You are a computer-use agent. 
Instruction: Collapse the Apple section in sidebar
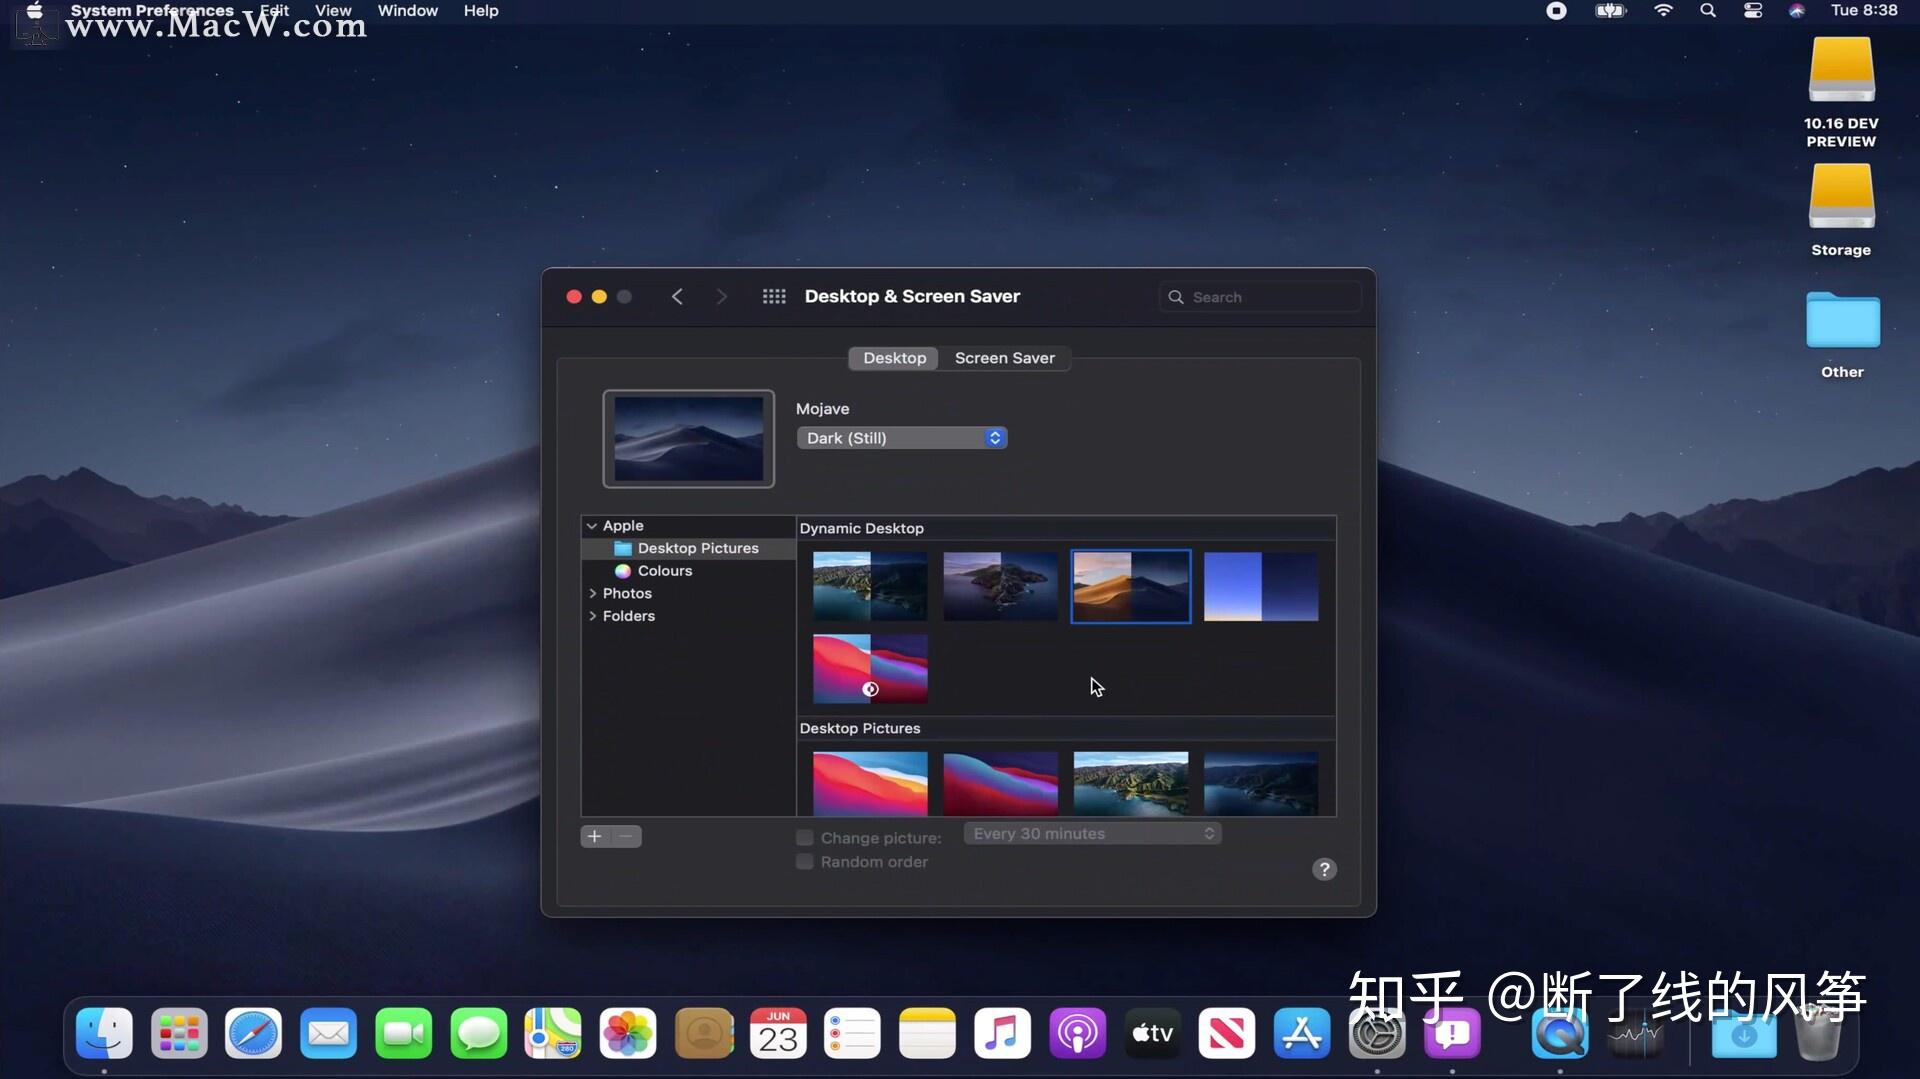pos(592,526)
